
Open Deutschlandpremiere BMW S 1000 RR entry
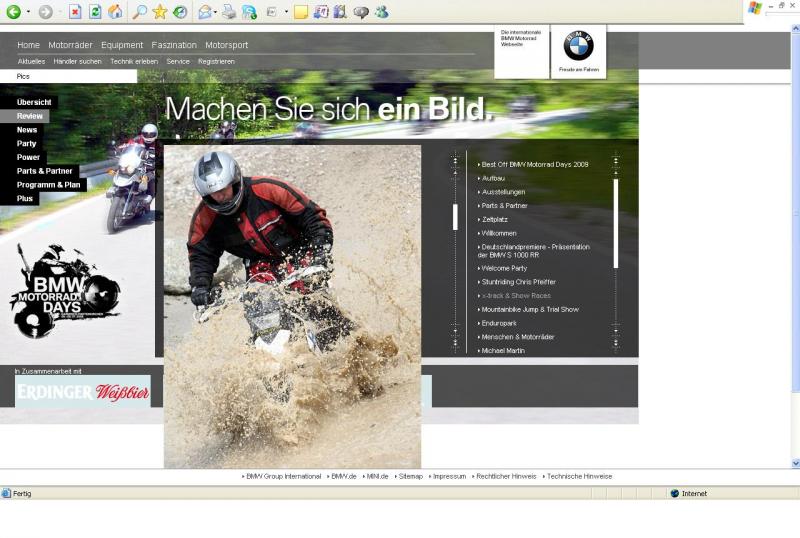click(x=534, y=251)
